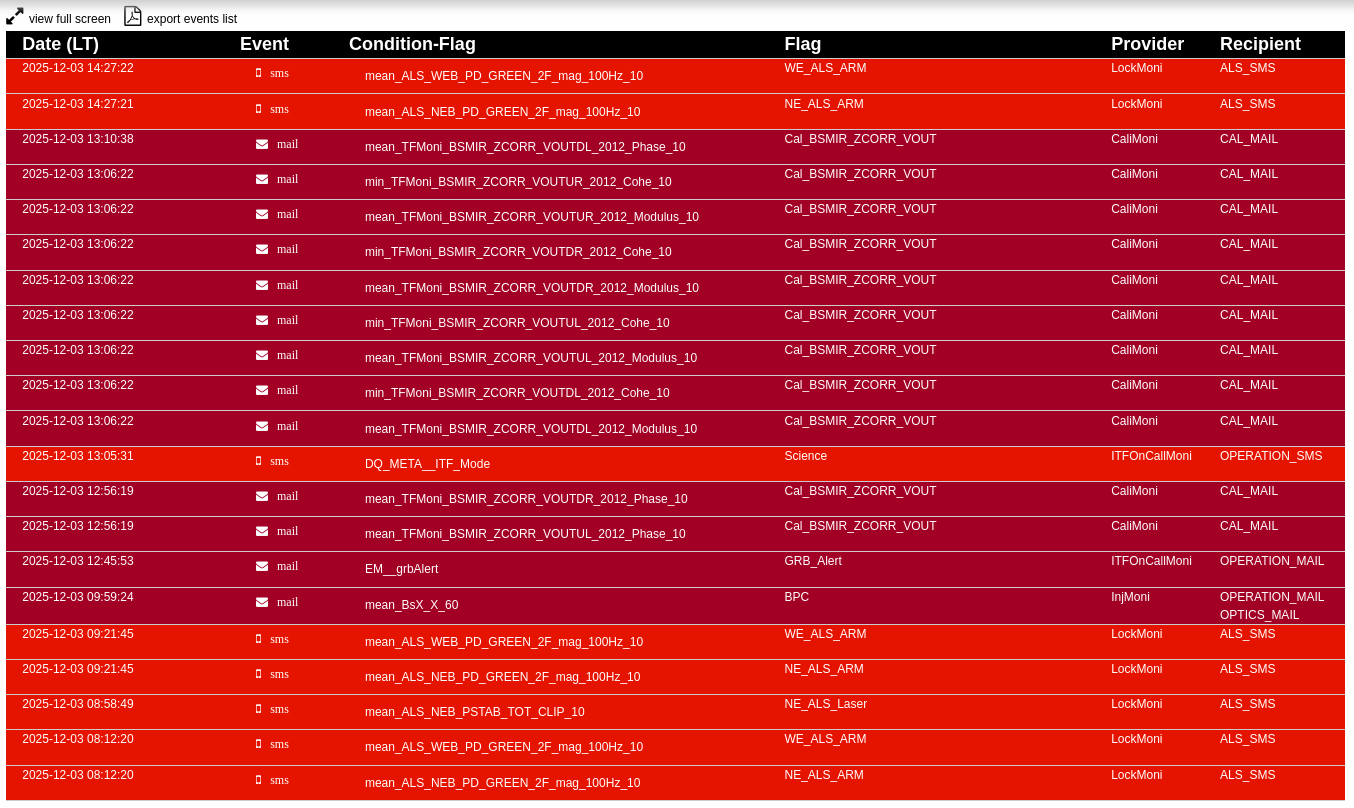Click the GRB_Alert flag cell
This screenshot has height=808, width=1354.
[812, 561]
